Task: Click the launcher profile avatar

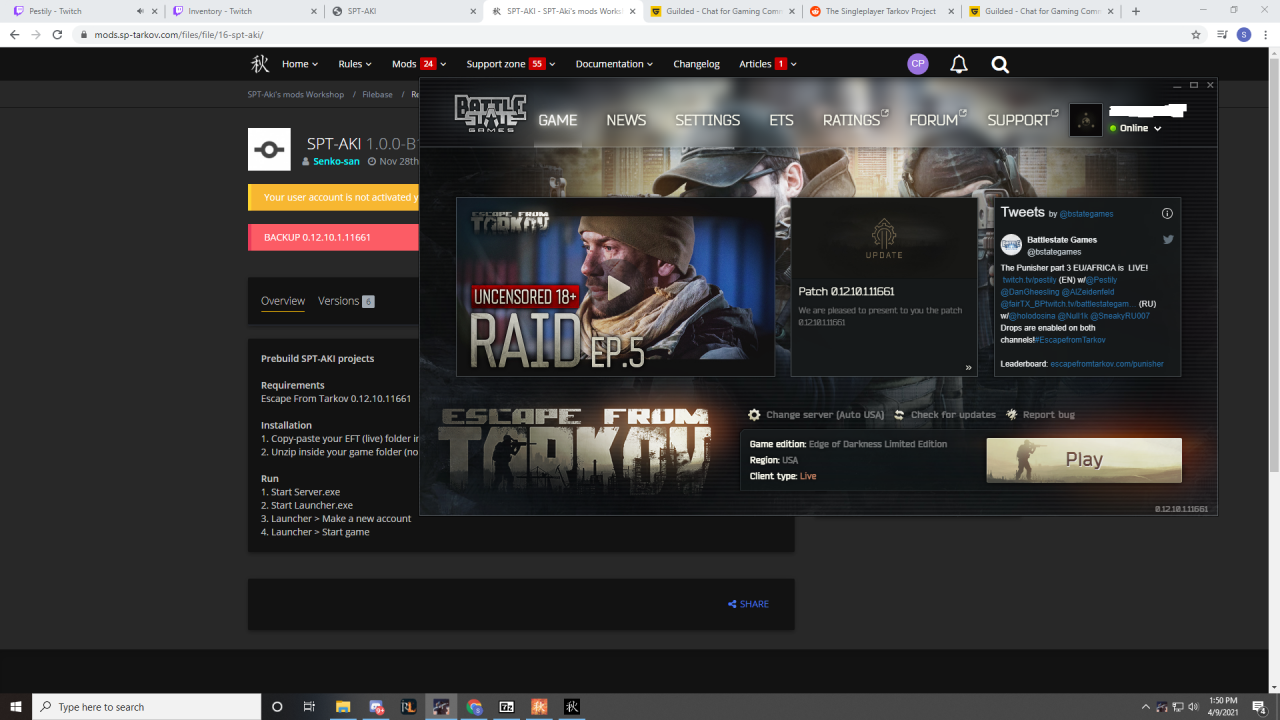Action: coord(1086,120)
